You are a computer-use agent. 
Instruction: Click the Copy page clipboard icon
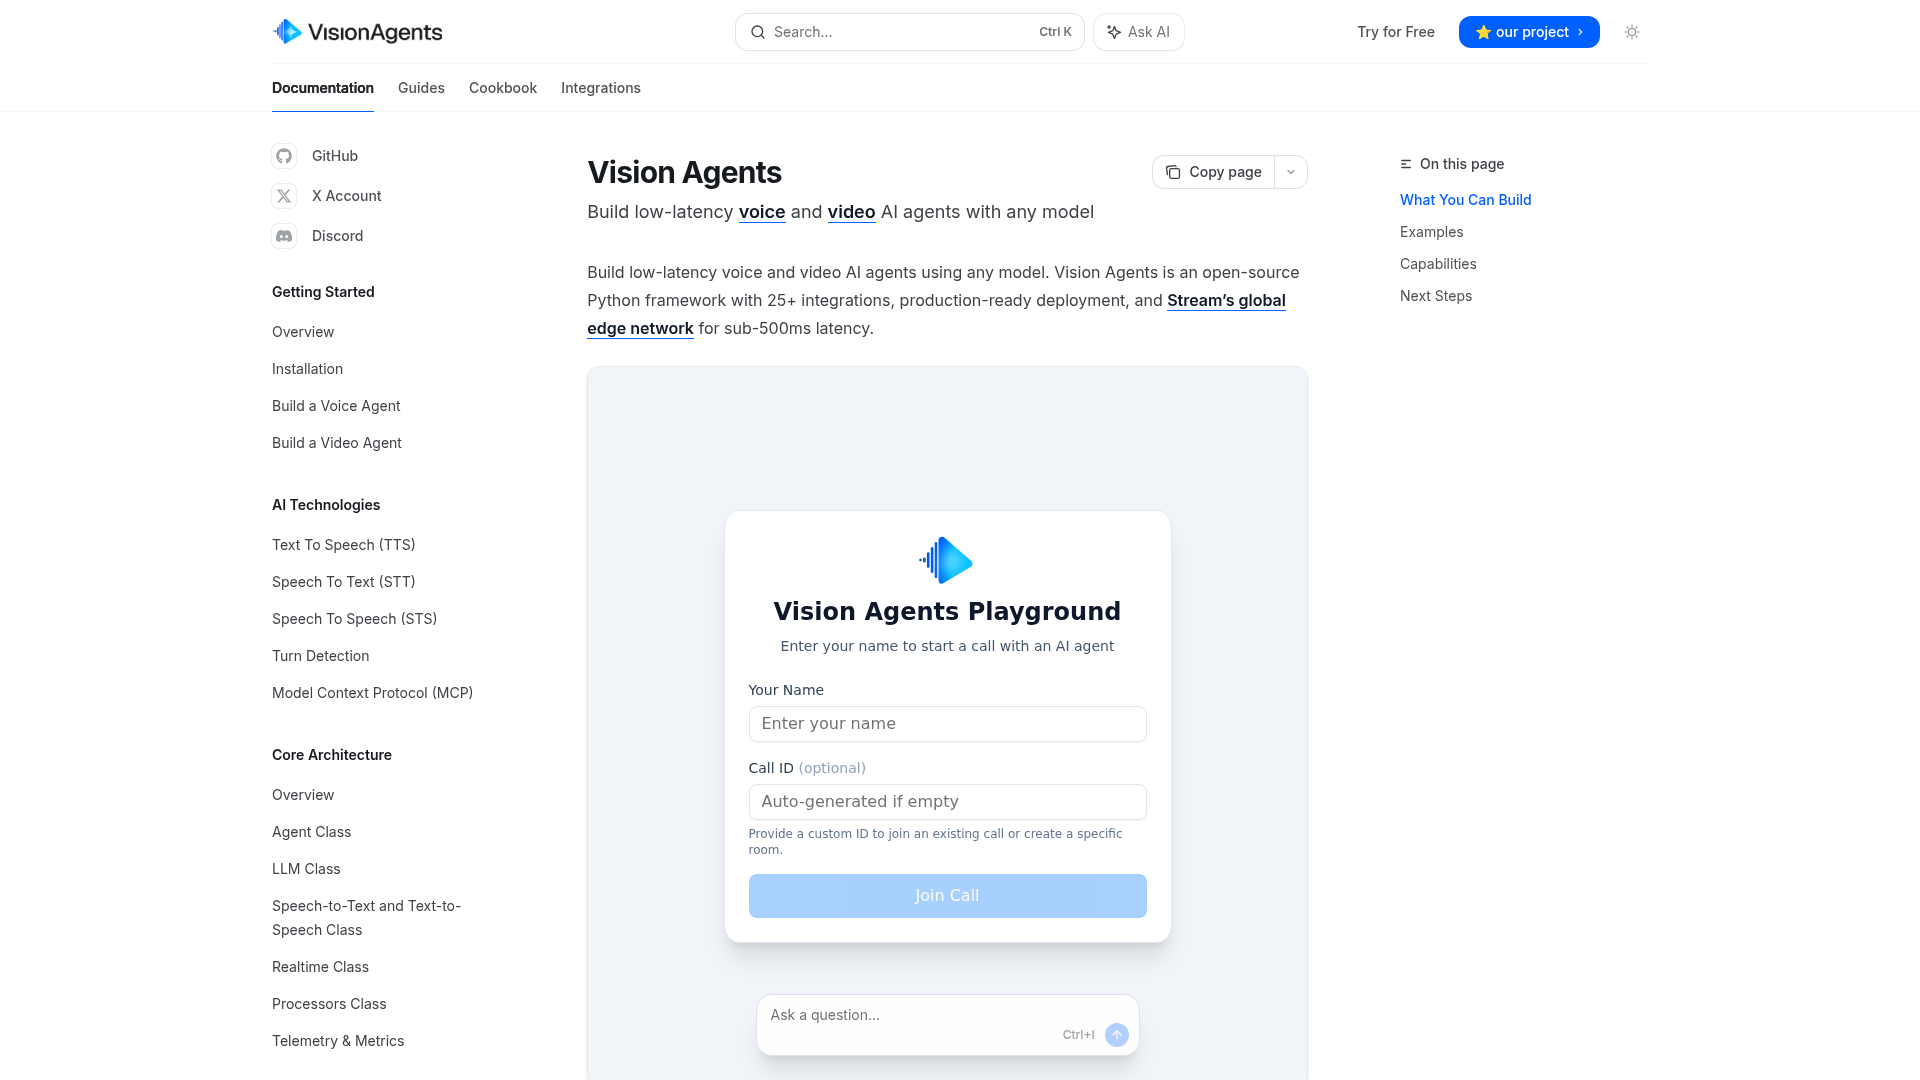pyautogui.click(x=1173, y=172)
